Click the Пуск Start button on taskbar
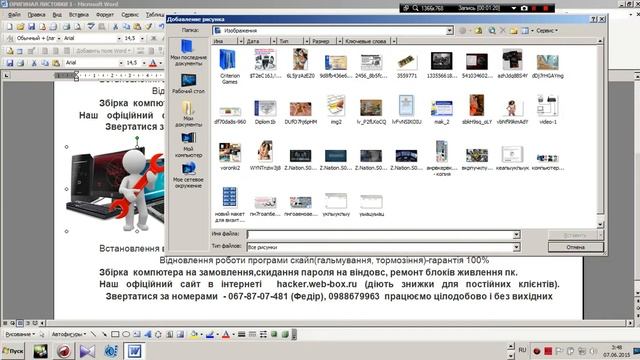The width and height of the screenshot is (640, 360). [x=13, y=351]
